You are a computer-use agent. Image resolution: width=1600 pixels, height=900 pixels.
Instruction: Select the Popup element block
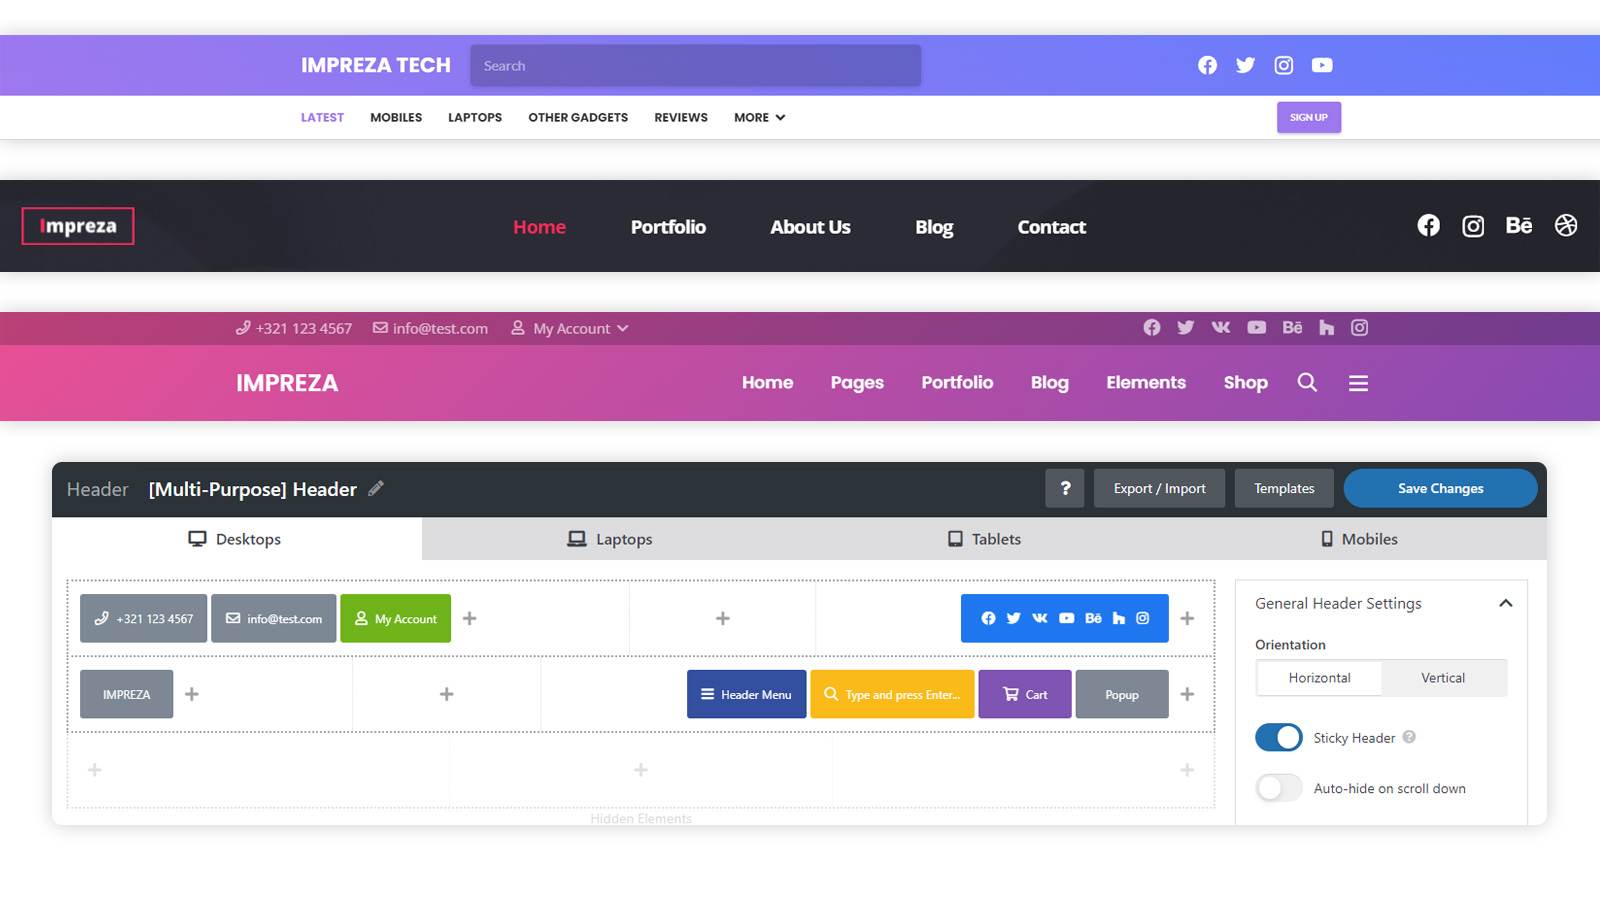[1122, 694]
